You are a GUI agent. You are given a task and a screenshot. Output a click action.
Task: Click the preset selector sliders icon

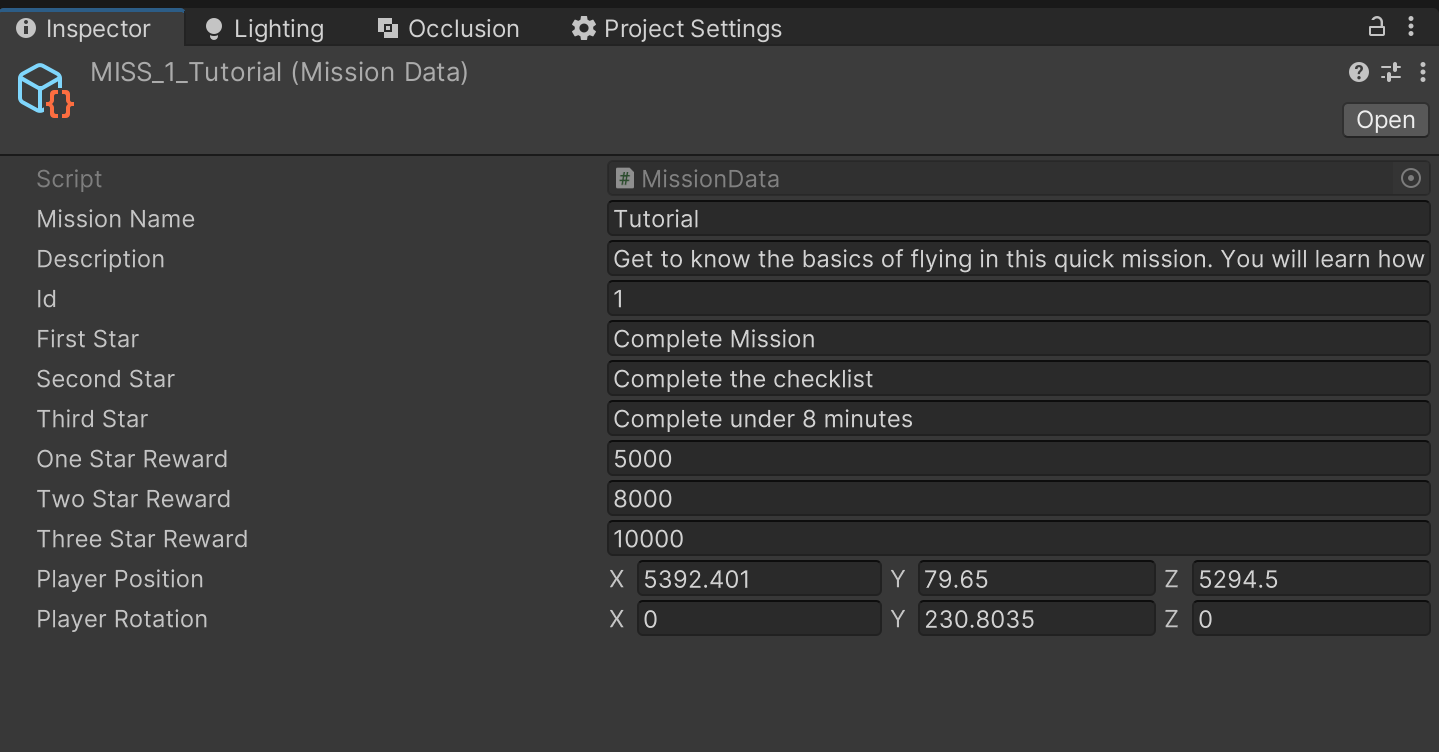coord(1391,72)
